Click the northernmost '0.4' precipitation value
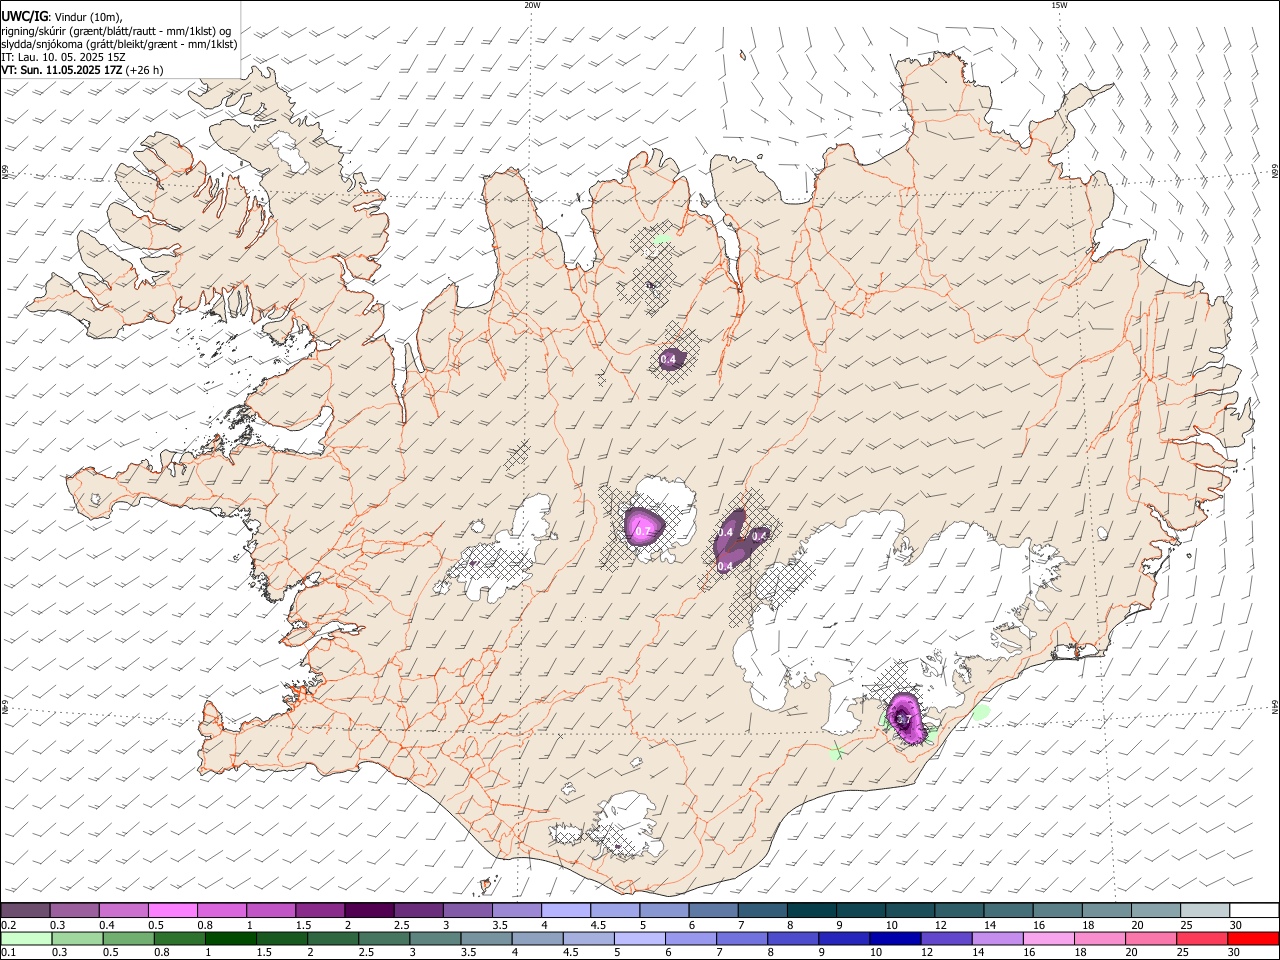Screen dimensions: 1280x960 tap(669, 359)
